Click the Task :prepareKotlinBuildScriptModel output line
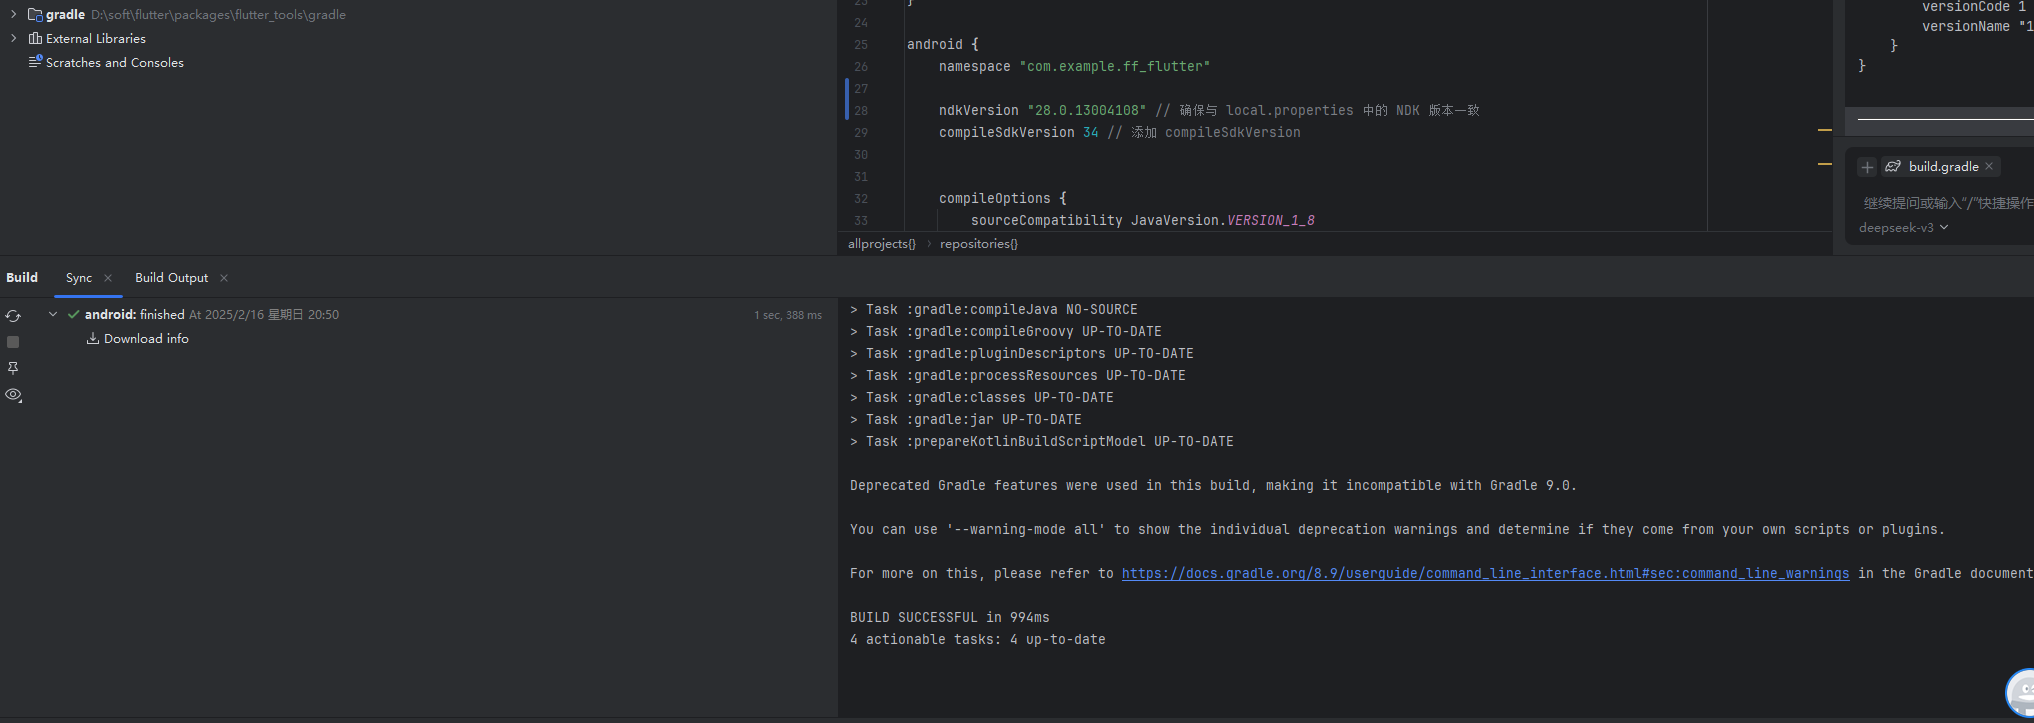 [x=1042, y=441]
